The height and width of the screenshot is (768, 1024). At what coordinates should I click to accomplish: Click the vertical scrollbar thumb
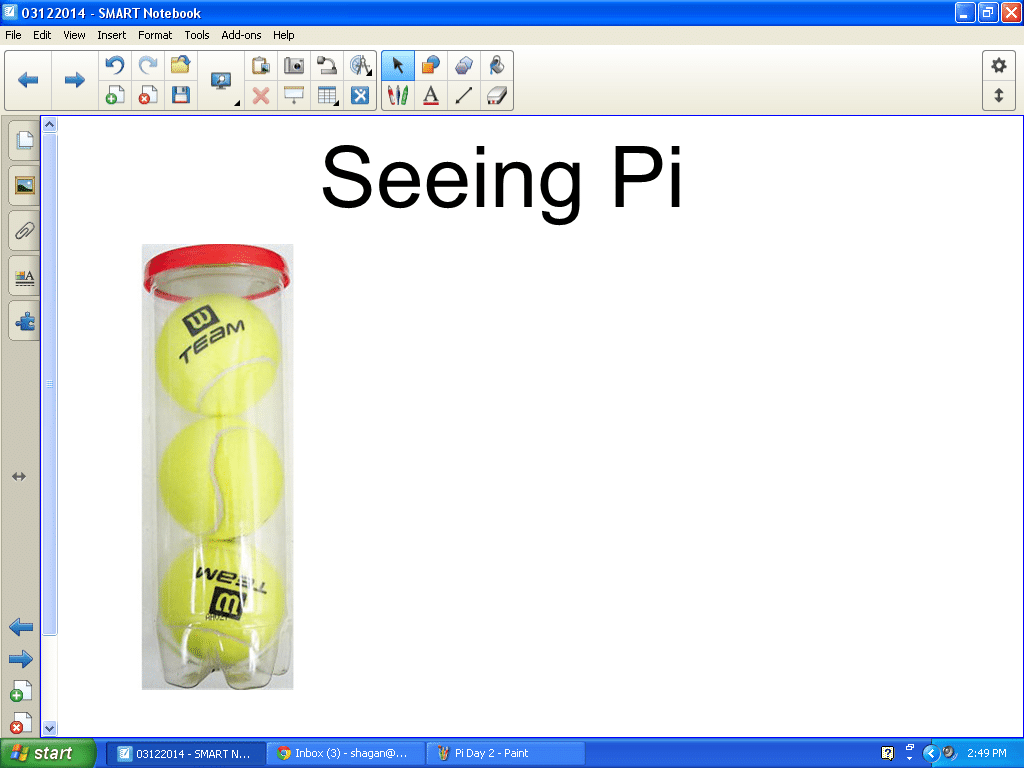pyautogui.click(x=50, y=383)
